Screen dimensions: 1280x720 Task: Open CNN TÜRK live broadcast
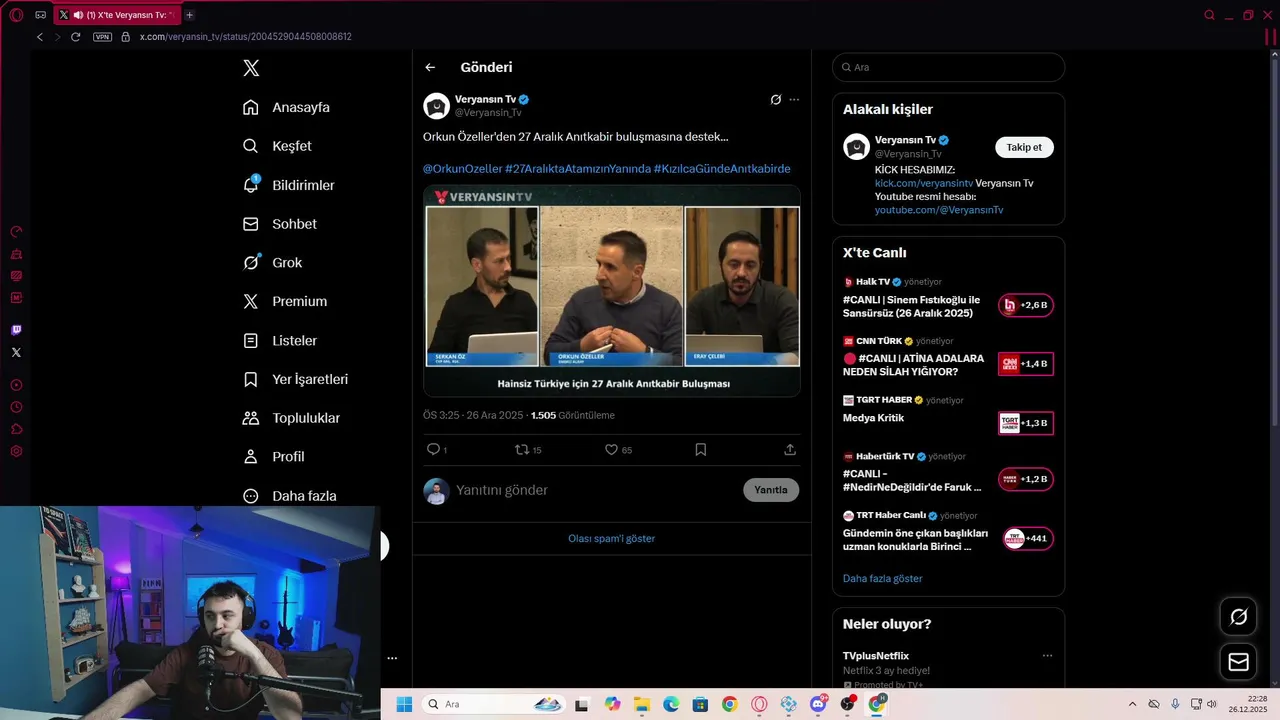coord(948,357)
